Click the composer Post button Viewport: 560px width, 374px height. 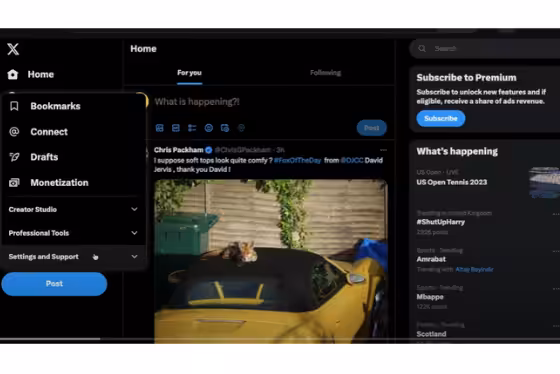click(x=371, y=128)
